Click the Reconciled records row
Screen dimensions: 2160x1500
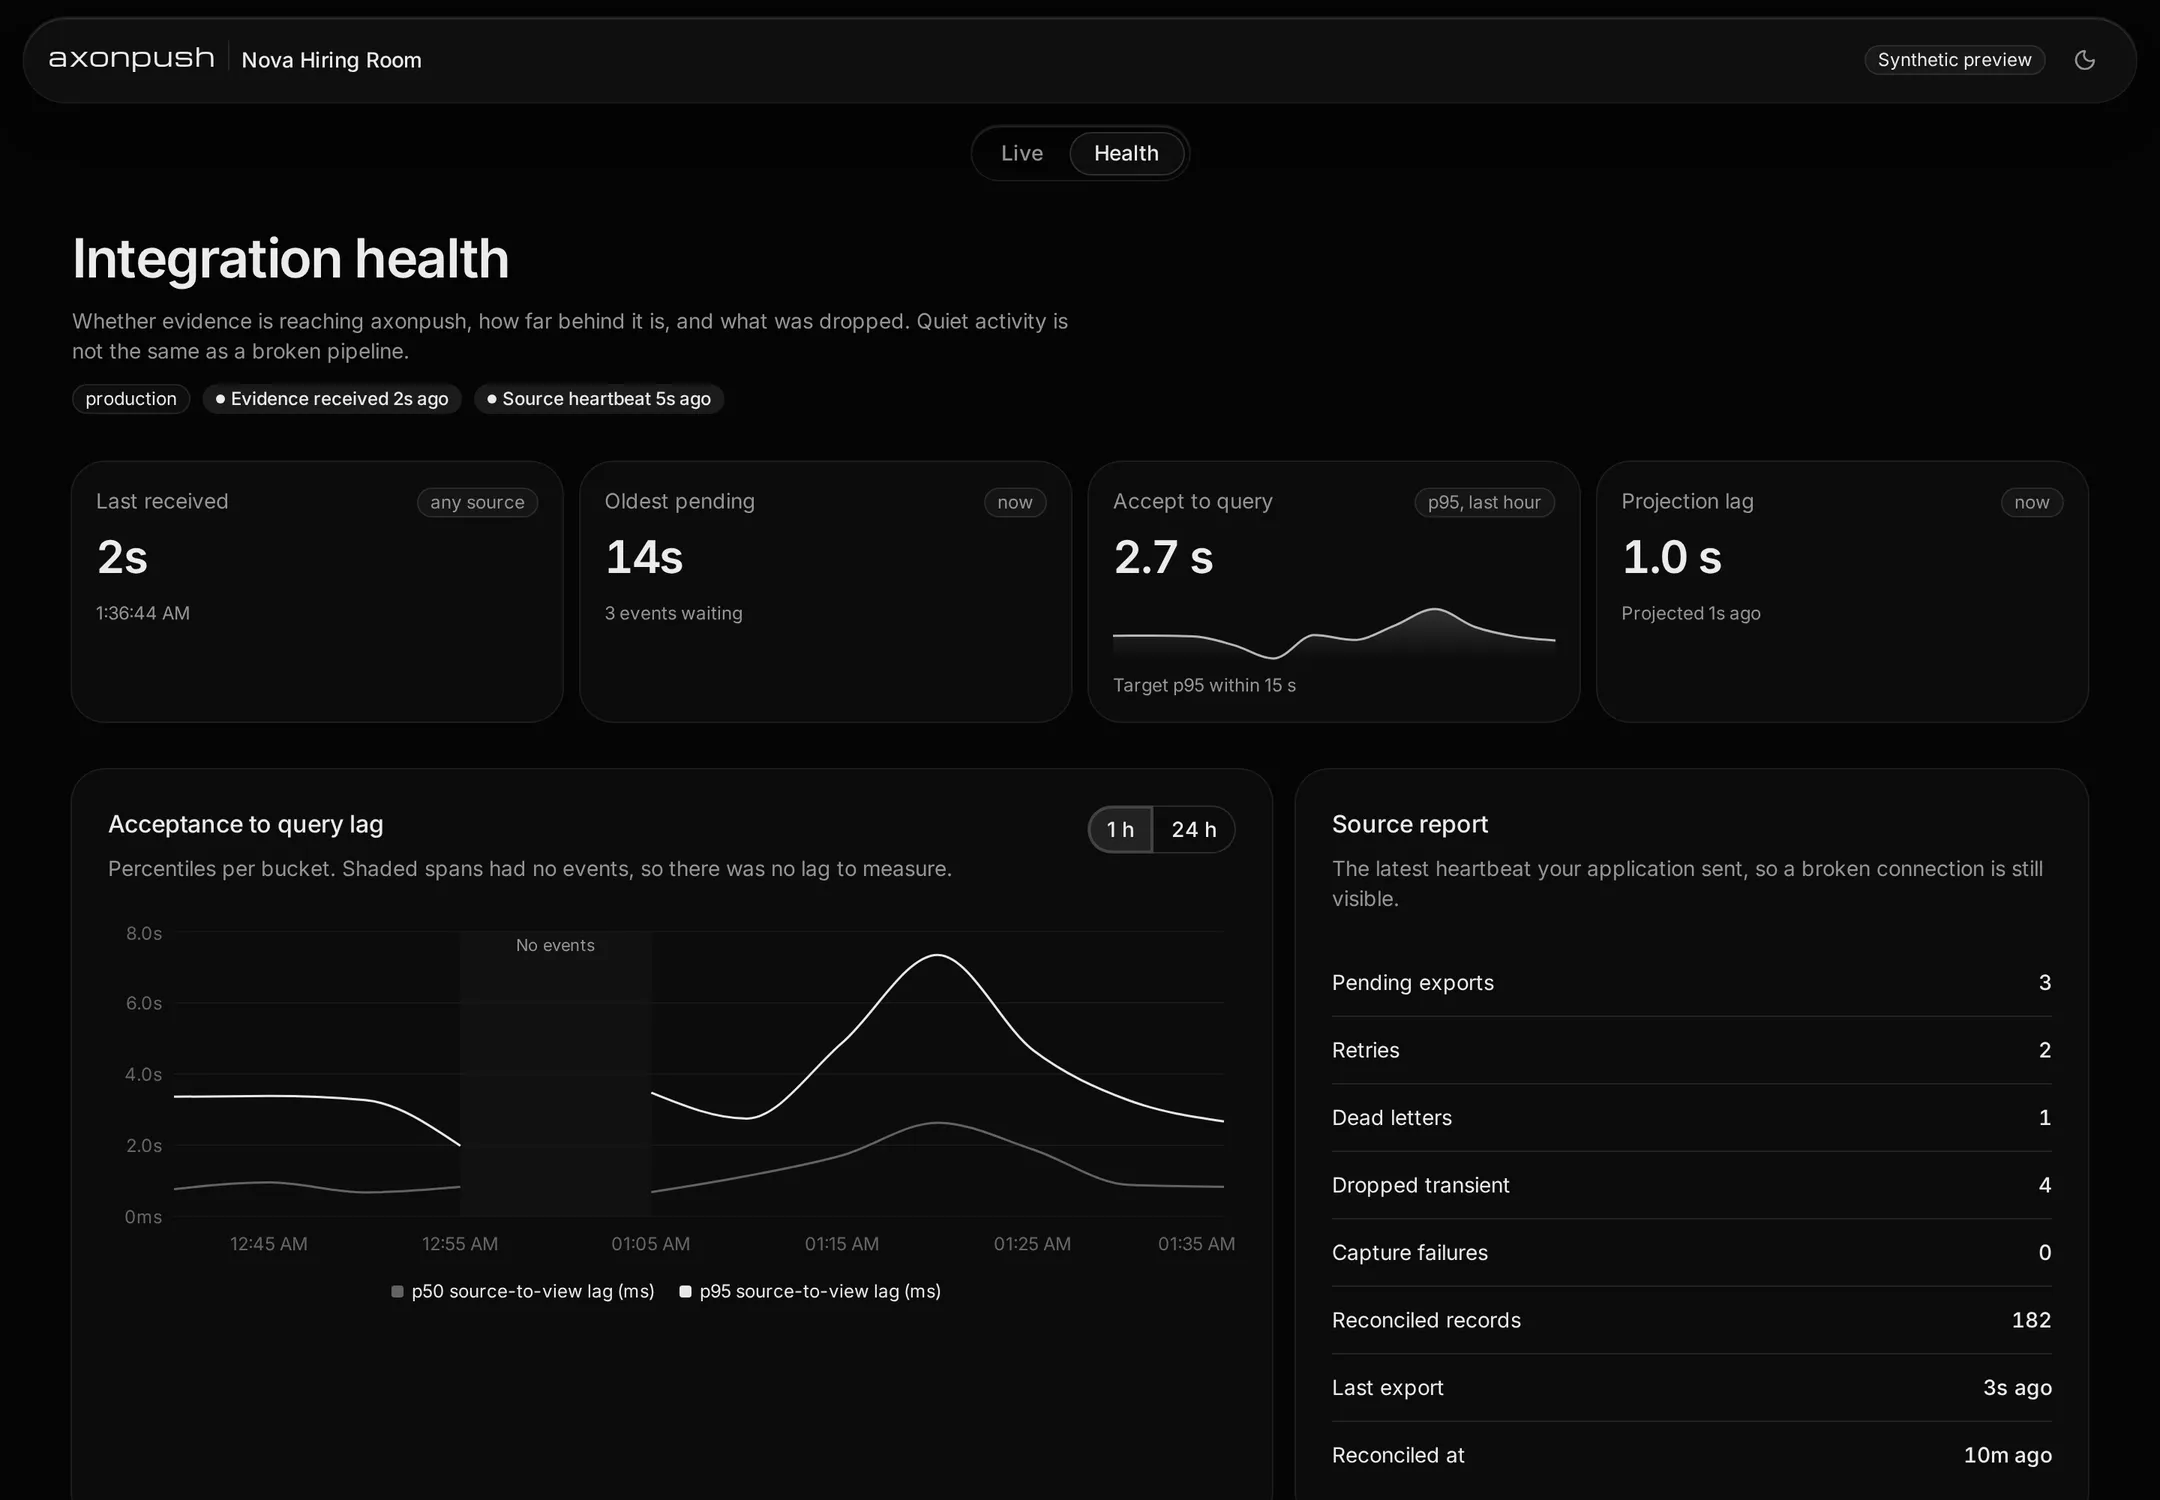pos(1692,1320)
